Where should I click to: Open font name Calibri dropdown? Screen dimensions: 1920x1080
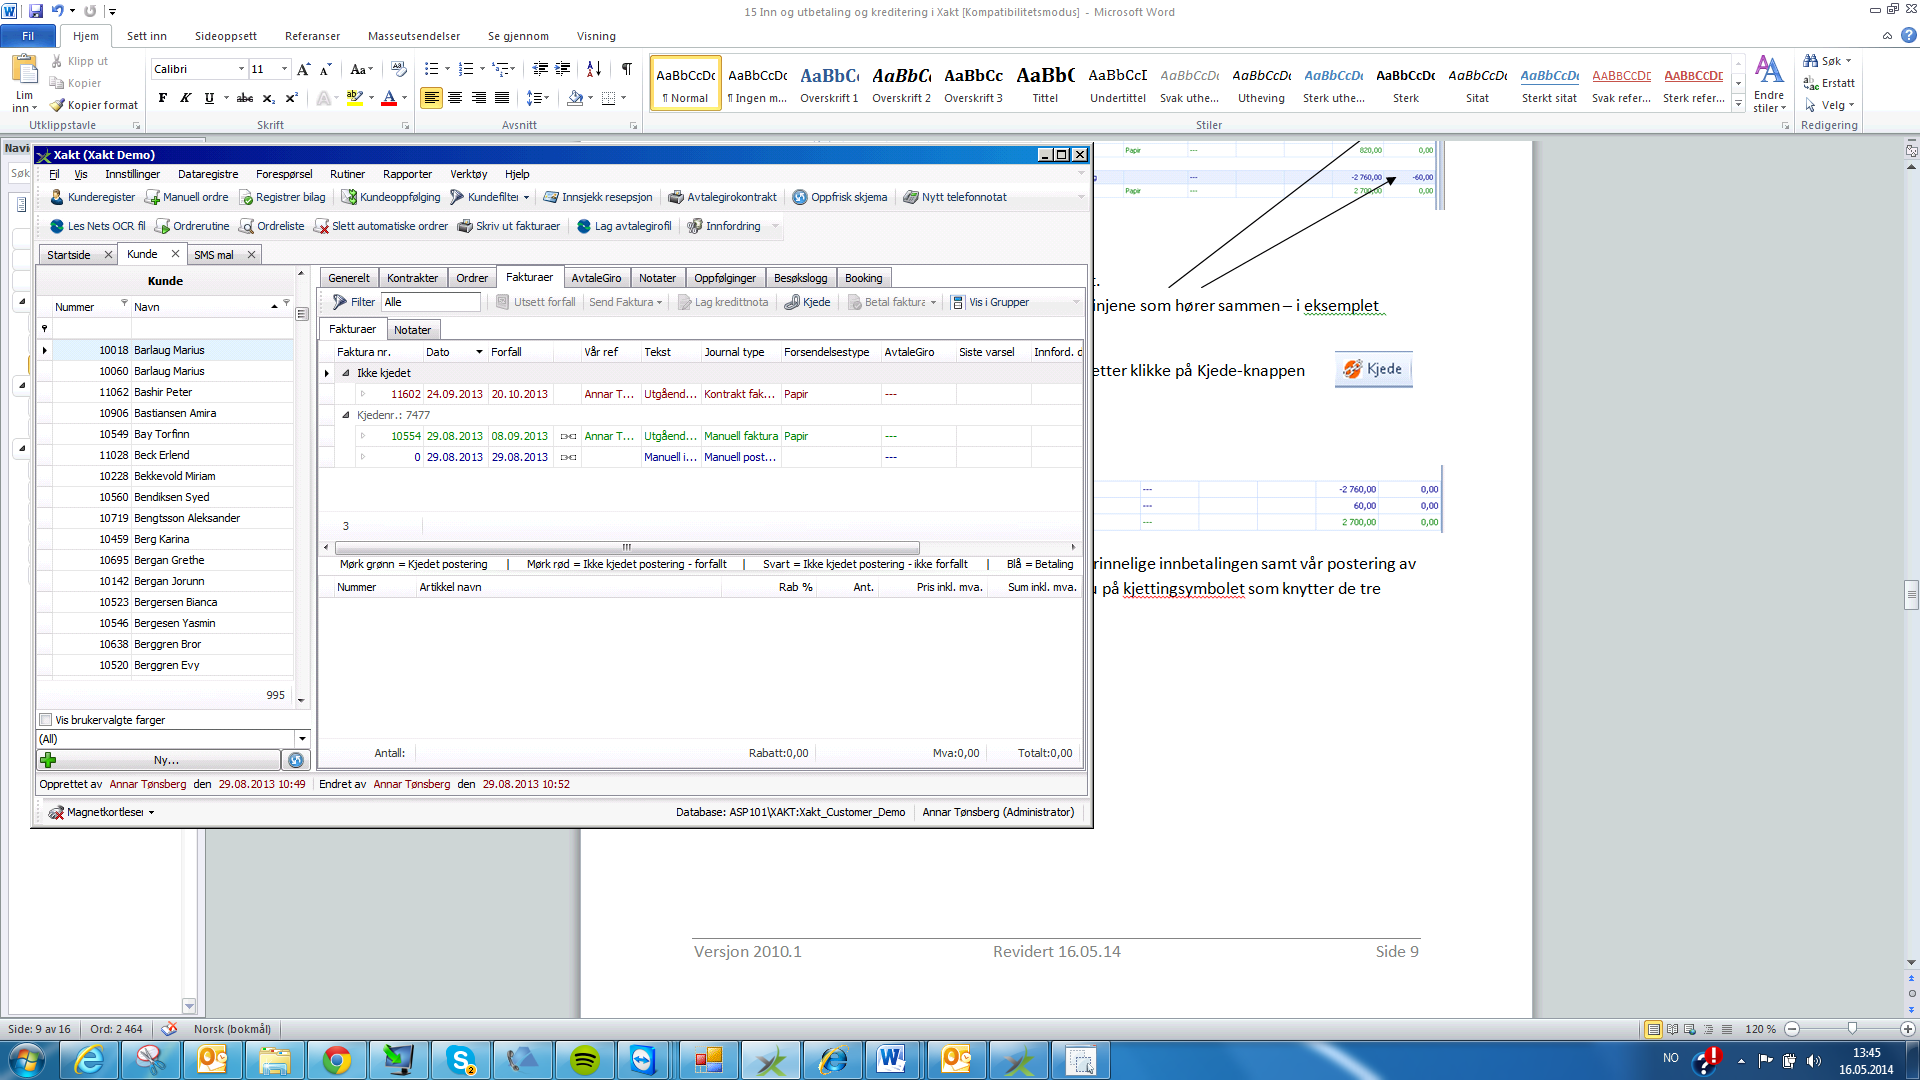pos(241,69)
